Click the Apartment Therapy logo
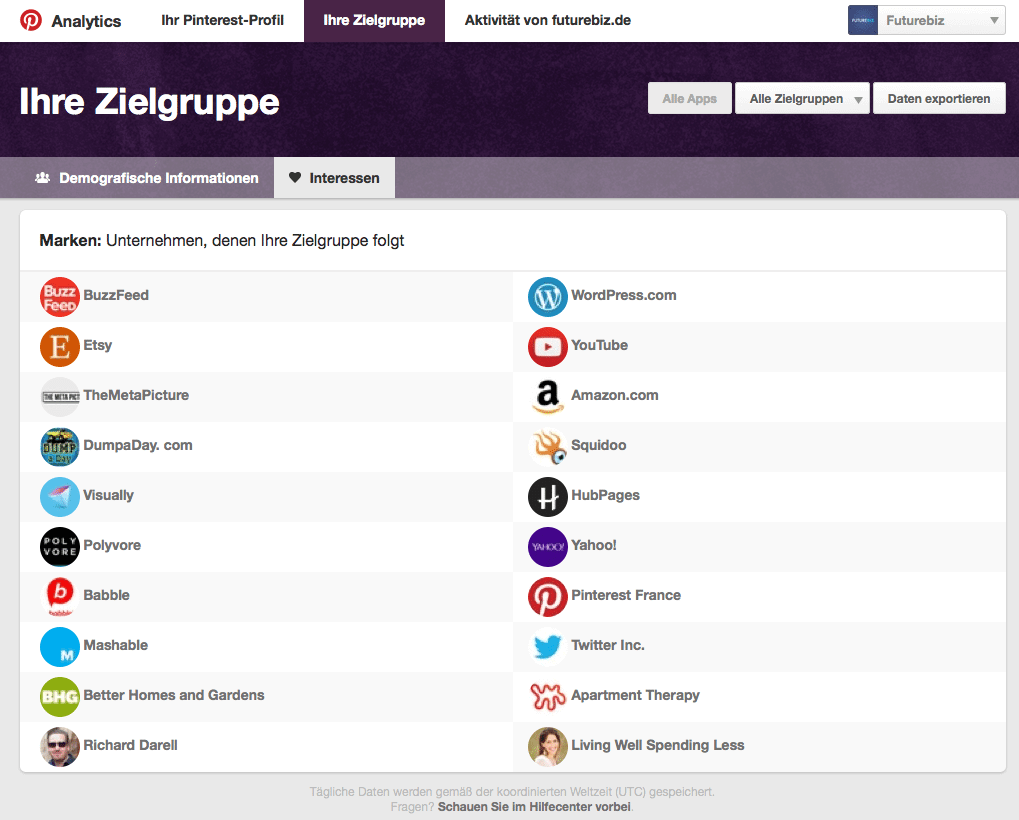This screenshot has height=820, width=1019. (548, 697)
